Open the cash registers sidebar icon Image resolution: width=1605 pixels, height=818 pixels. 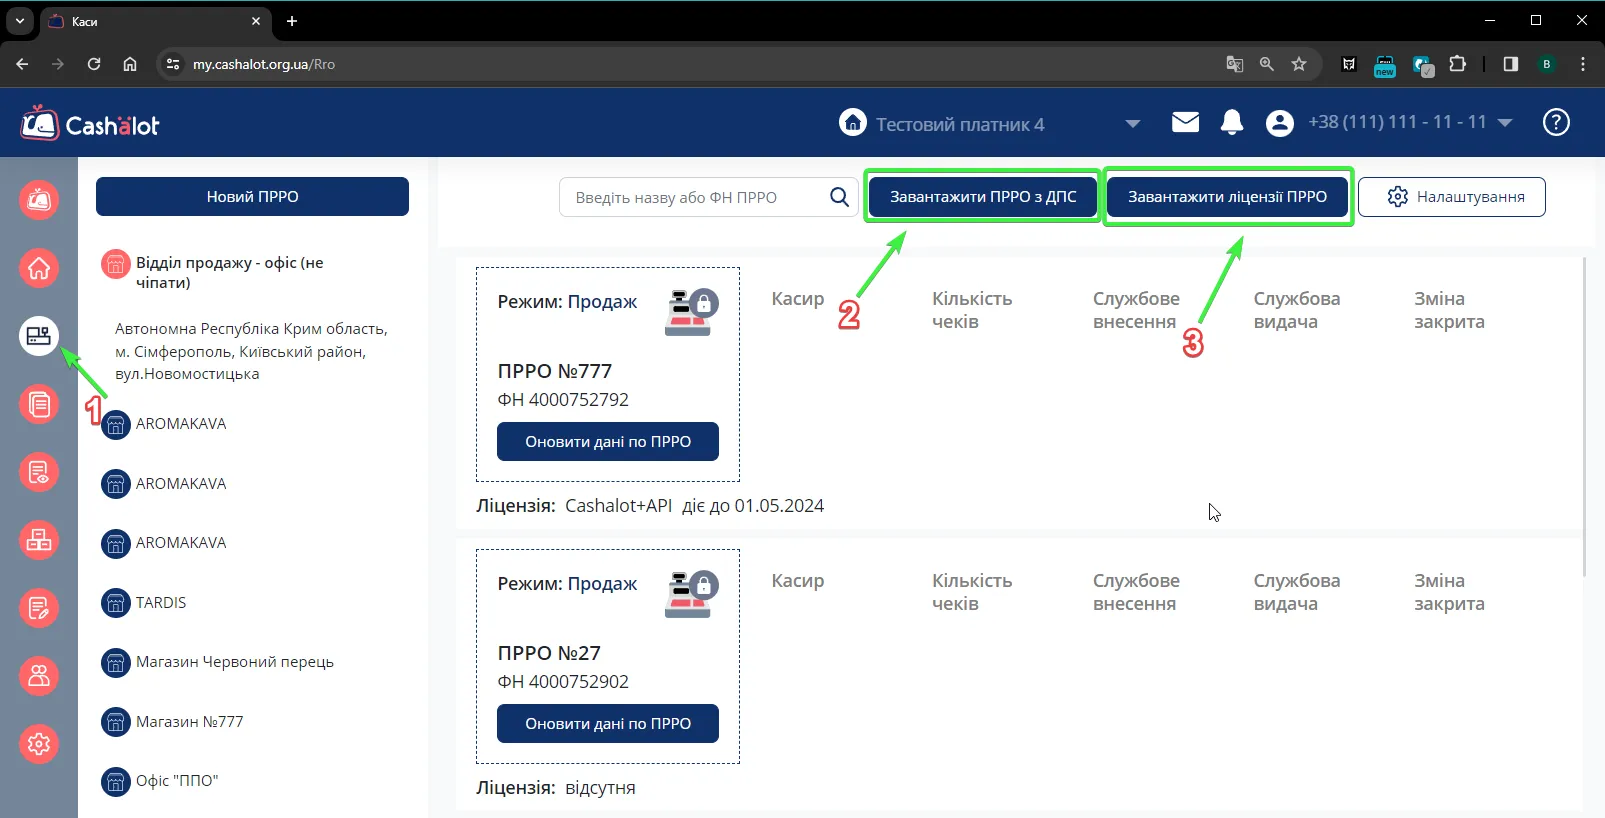tap(39, 336)
